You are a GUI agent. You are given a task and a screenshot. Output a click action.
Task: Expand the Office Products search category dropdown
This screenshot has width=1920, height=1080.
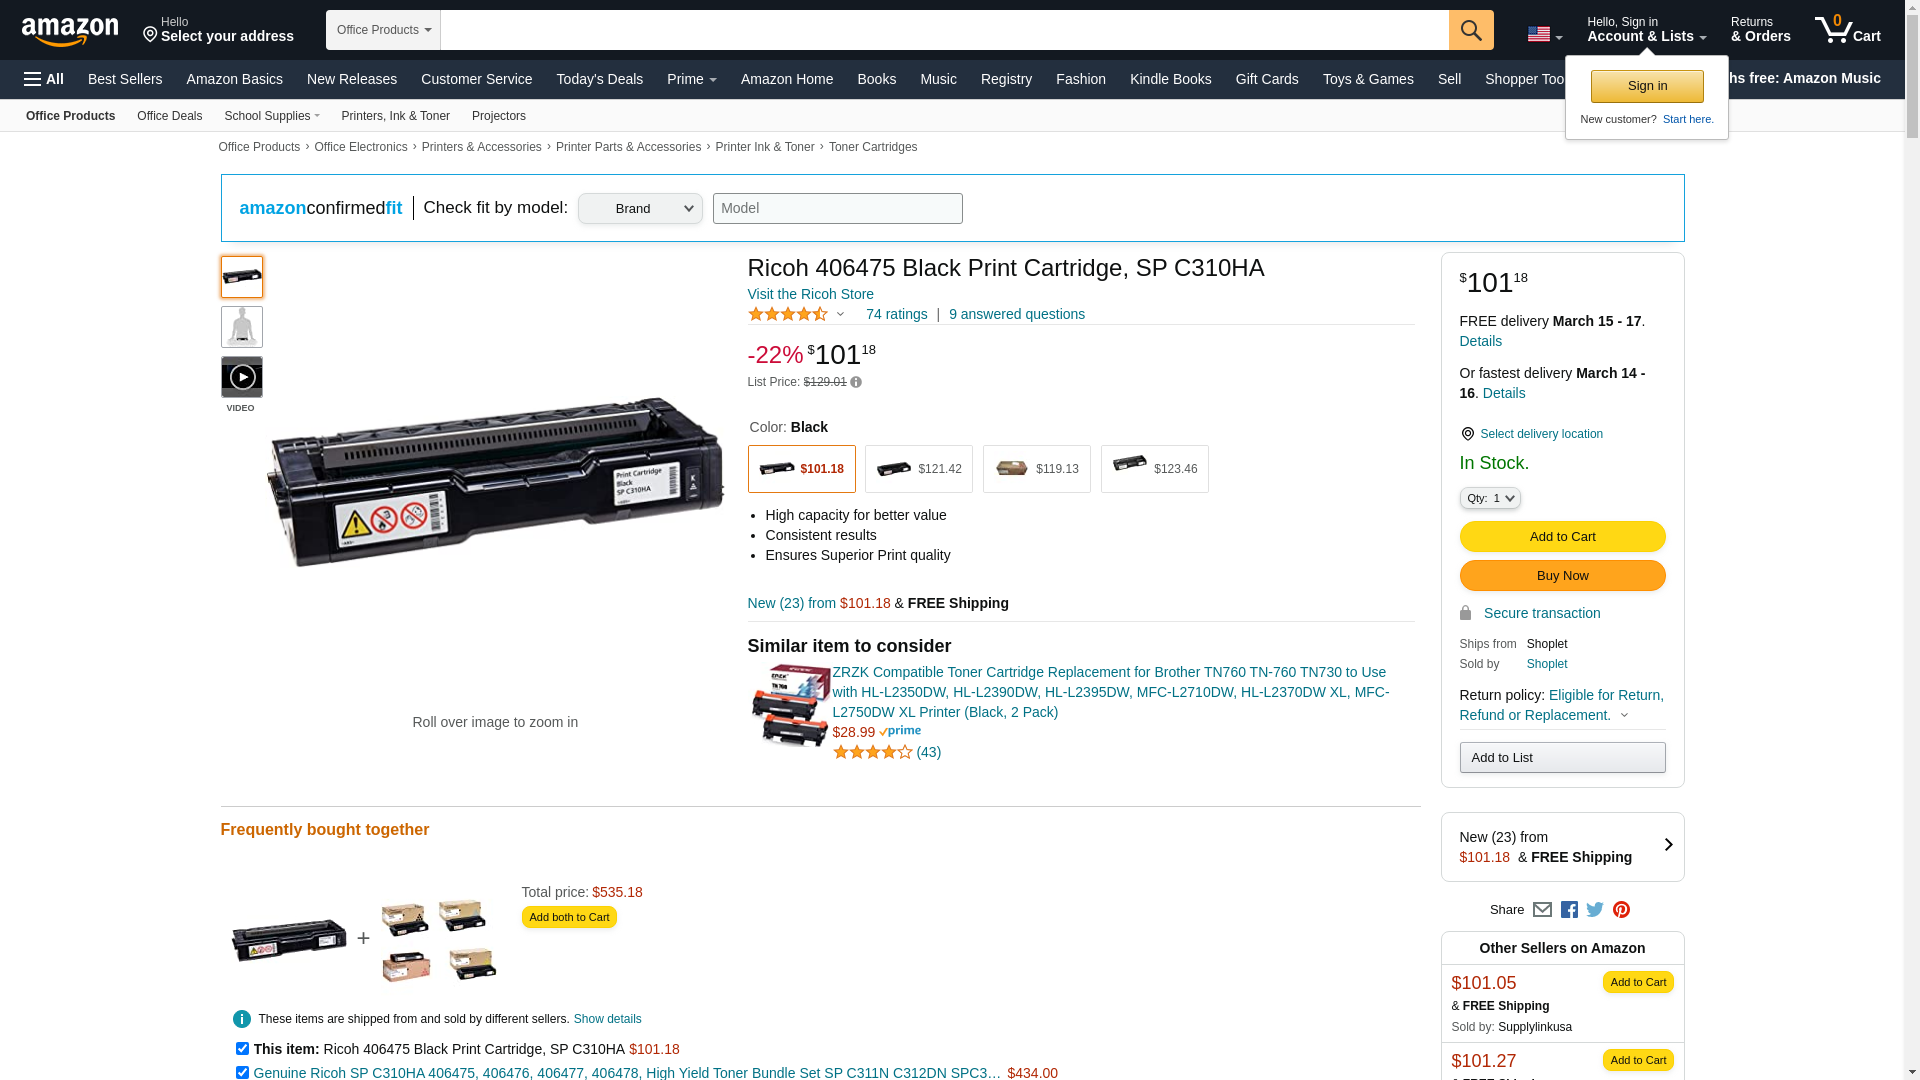[383, 30]
